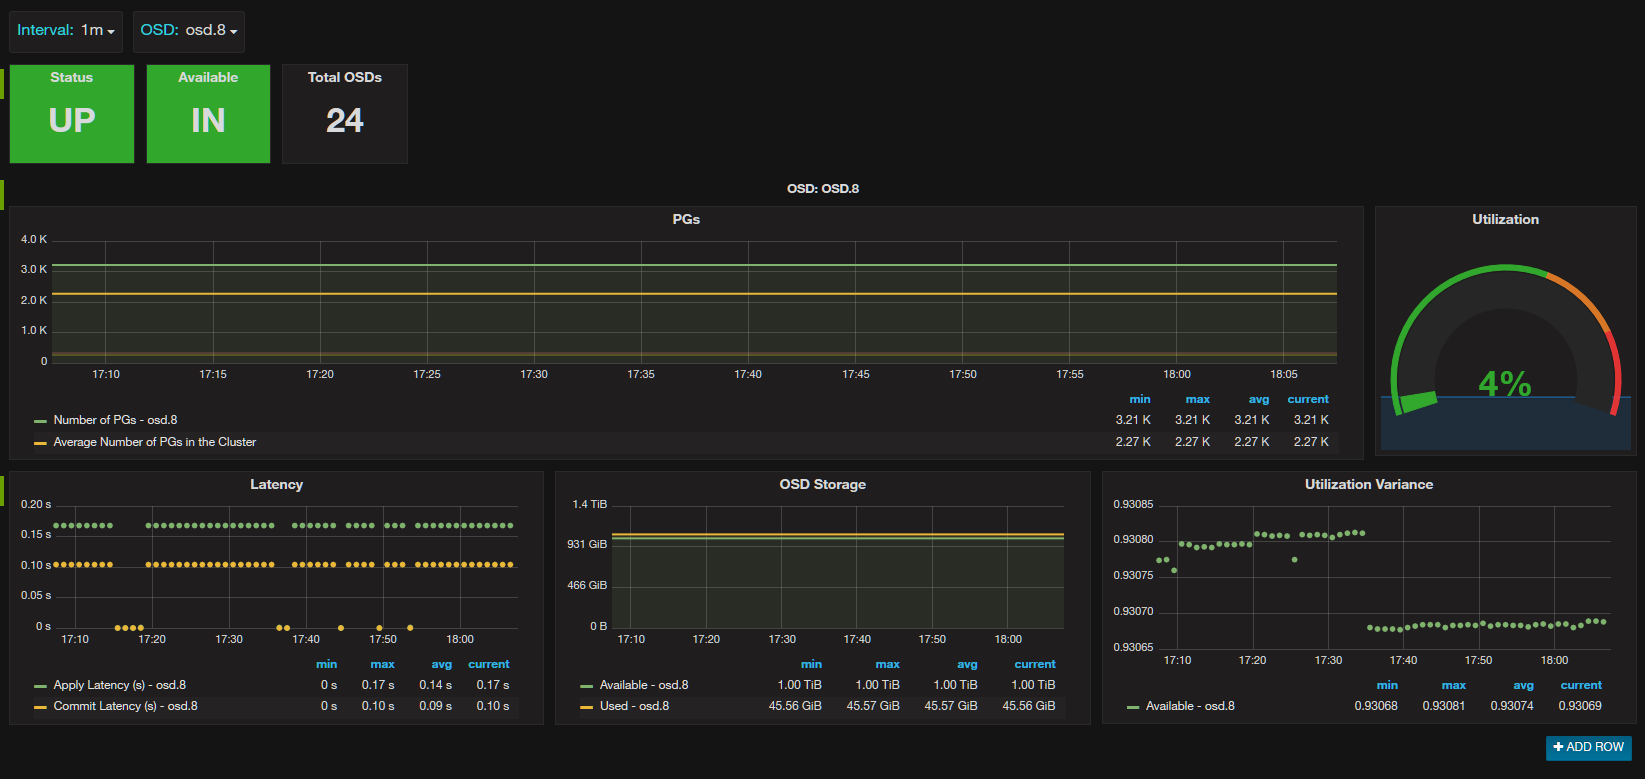Open the Utilization Variance panel title menu
Screen dimensions: 1645x779
tap(1368, 484)
